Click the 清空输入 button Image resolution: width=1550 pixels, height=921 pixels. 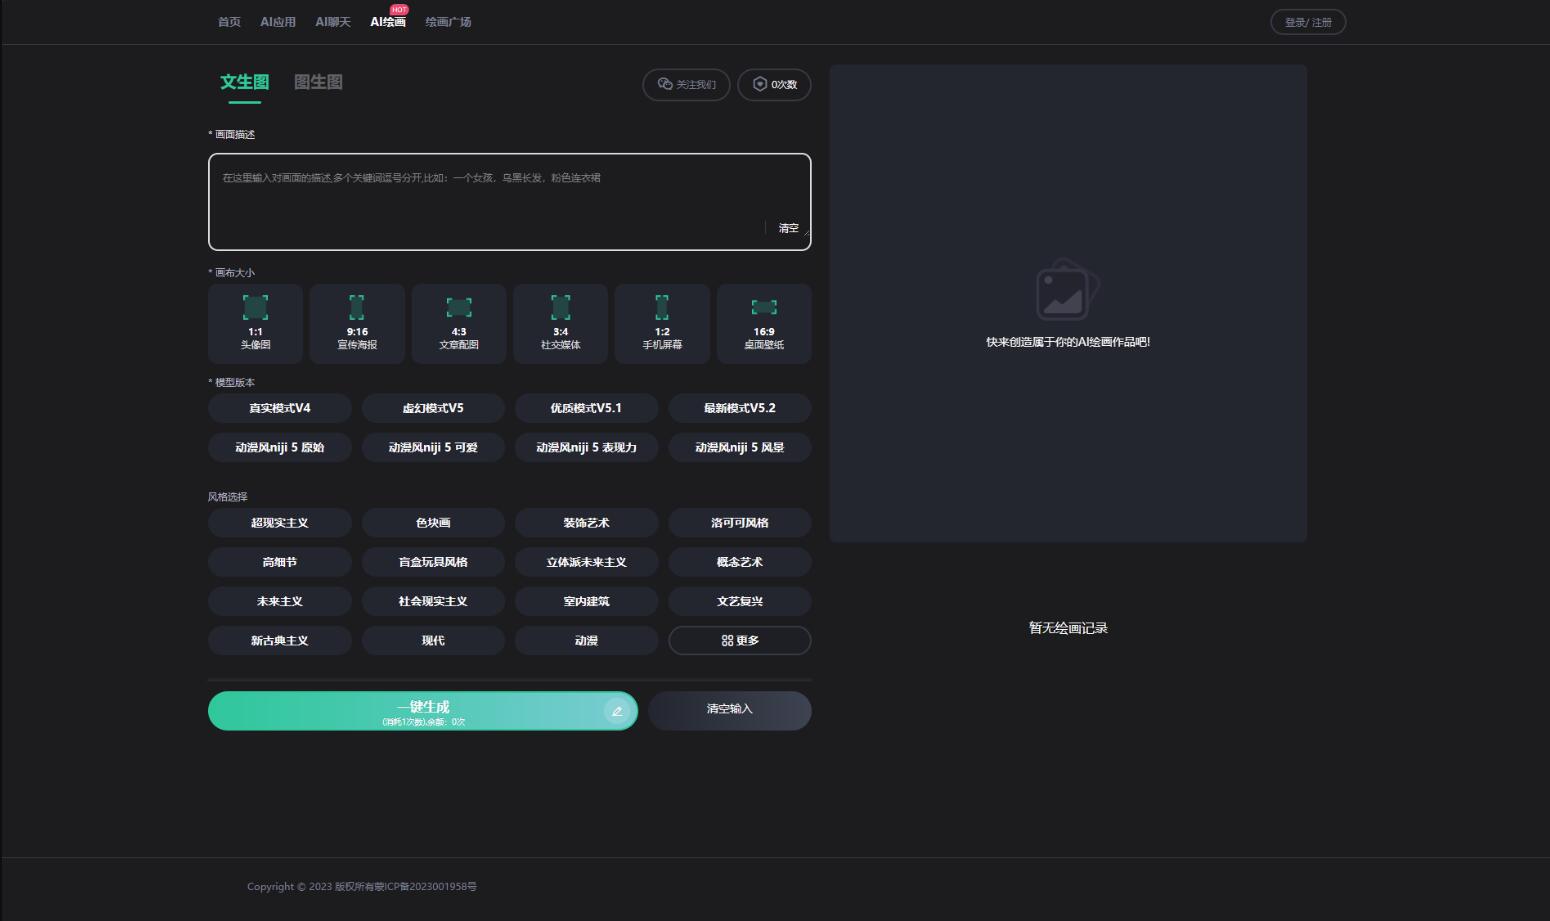point(730,710)
